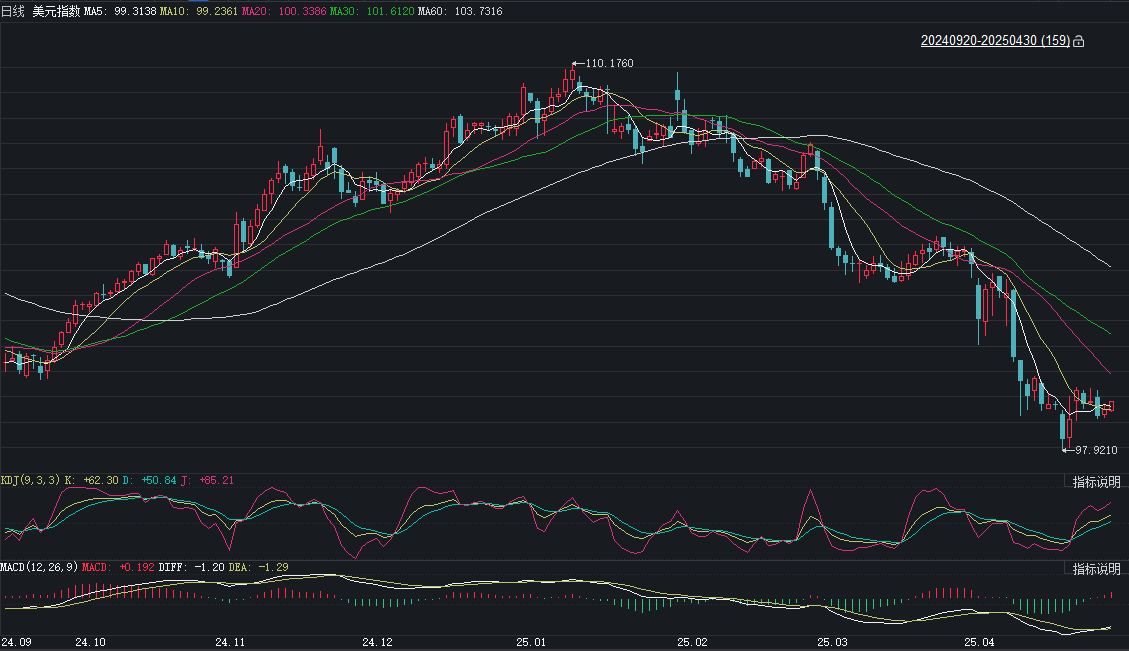
Task: Click DIFF: -1.20 value
Action: (x=192, y=567)
